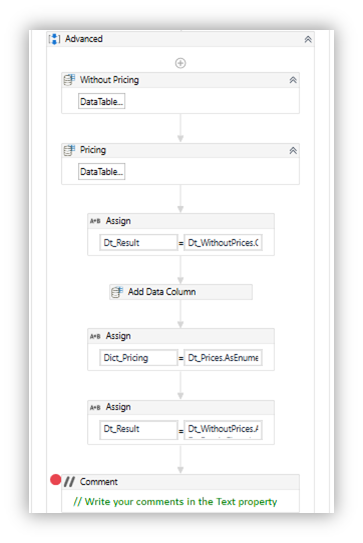The width and height of the screenshot is (363, 543).
Task: Click Dt_Result field in the last Assign
Action: point(139,430)
